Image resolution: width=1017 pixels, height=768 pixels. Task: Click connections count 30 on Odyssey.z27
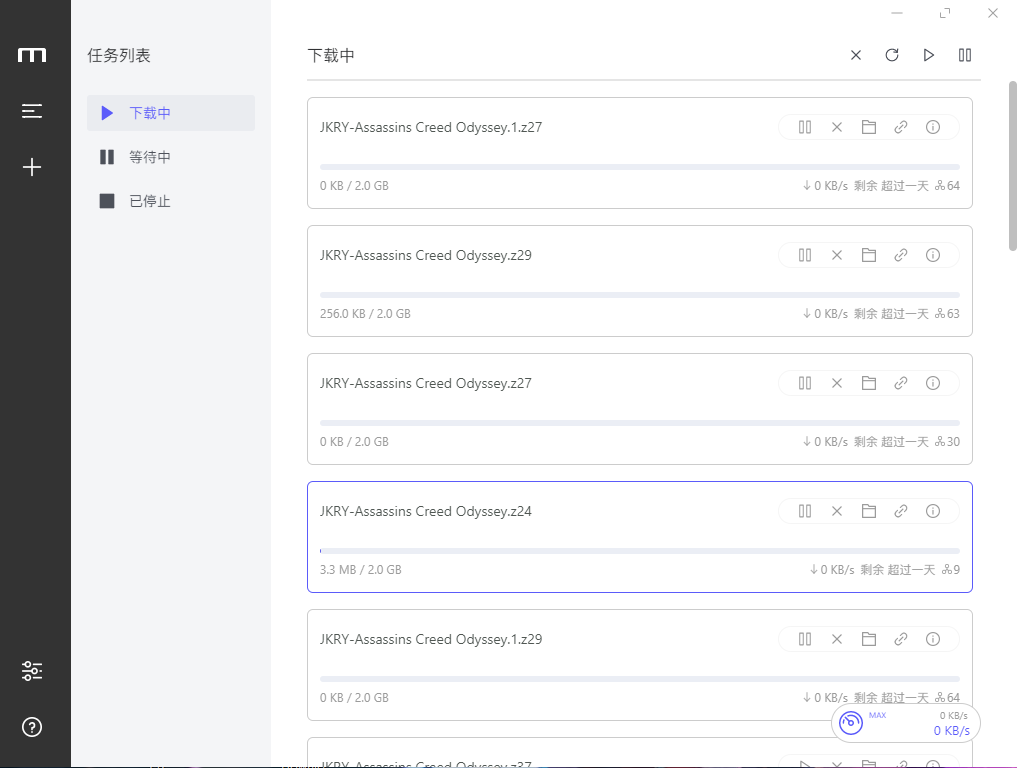pos(947,441)
